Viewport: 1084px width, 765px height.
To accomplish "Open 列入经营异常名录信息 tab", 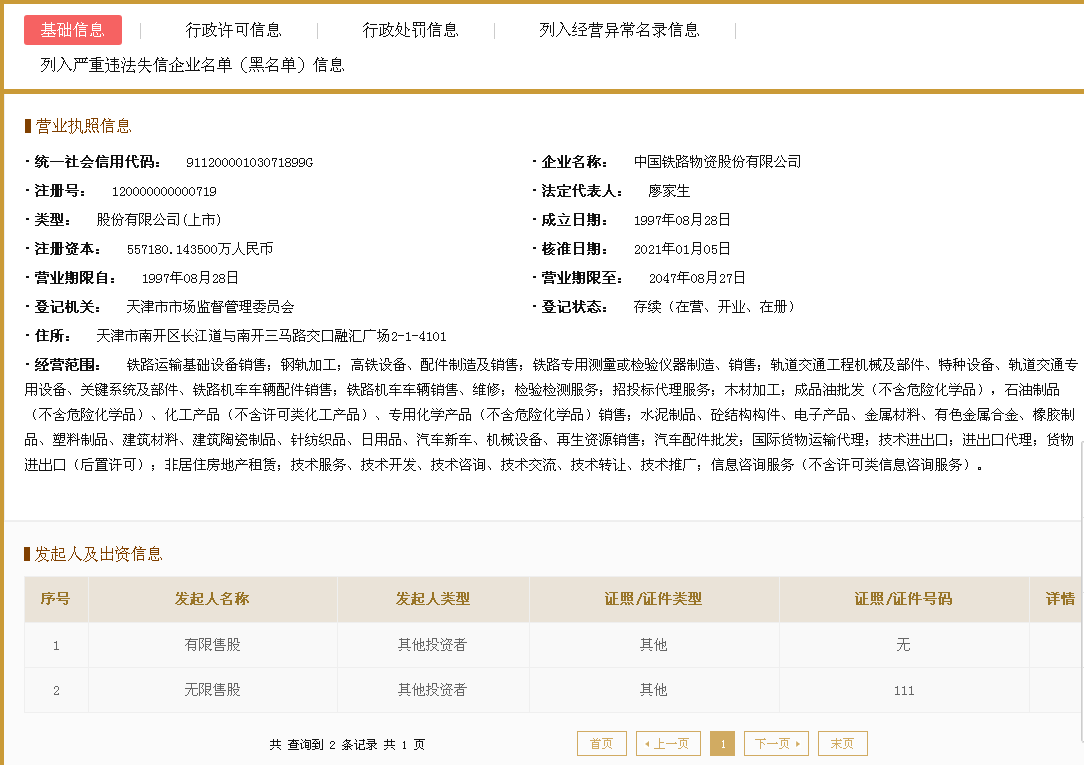I will click(619, 30).
